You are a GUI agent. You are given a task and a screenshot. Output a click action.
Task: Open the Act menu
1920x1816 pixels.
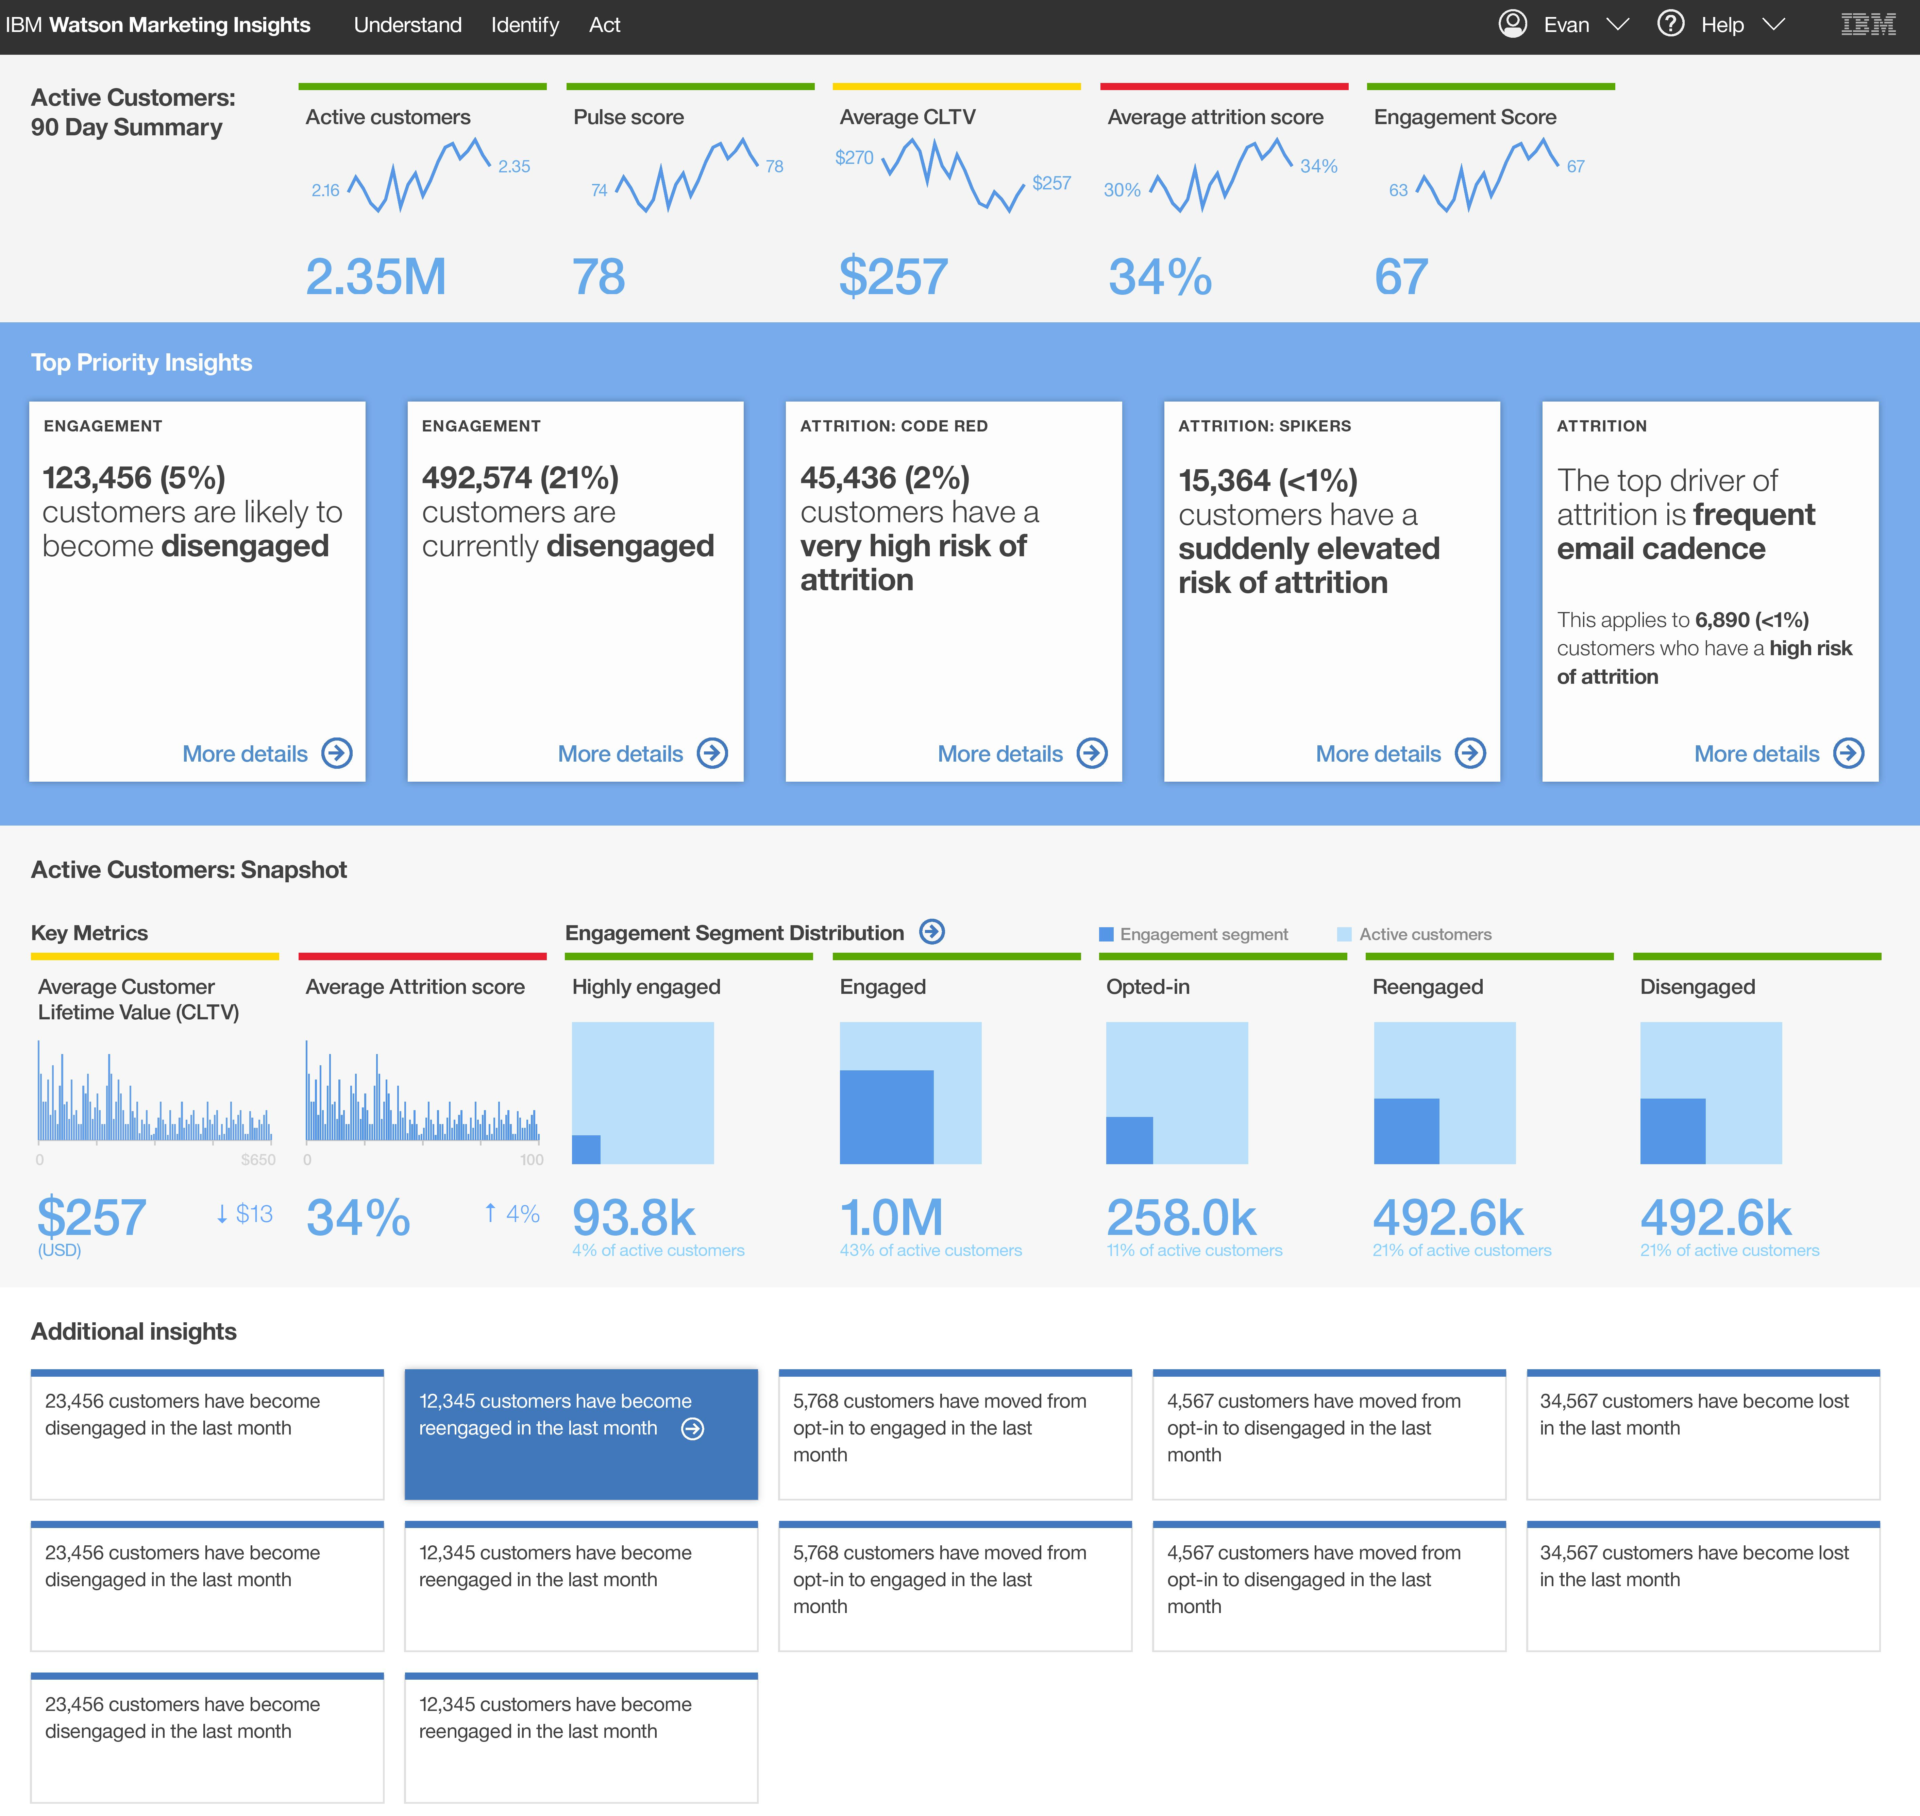[x=604, y=25]
